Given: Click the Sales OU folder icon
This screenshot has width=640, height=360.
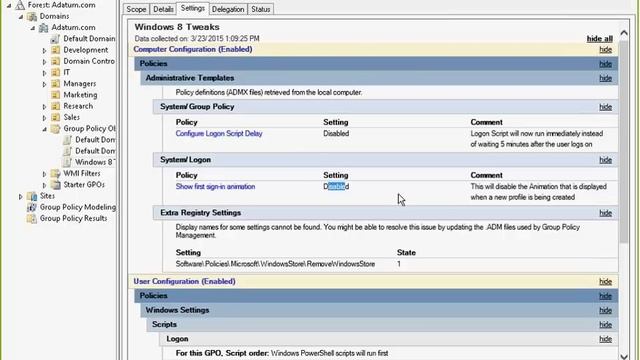Looking at the screenshot, I should [56, 118].
